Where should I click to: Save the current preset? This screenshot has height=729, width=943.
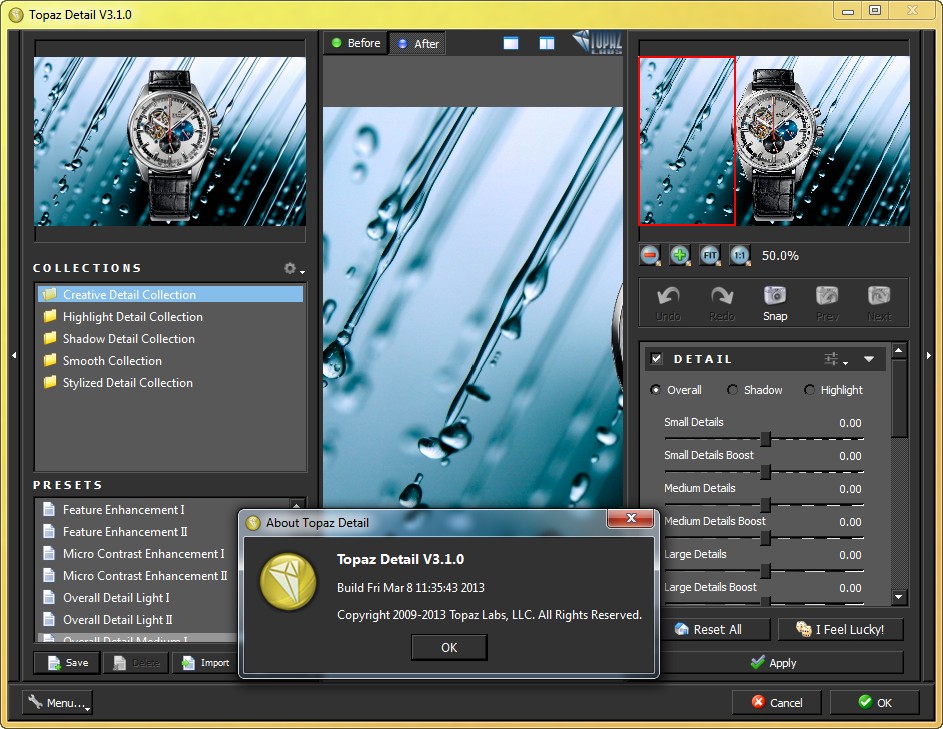(x=68, y=663)
